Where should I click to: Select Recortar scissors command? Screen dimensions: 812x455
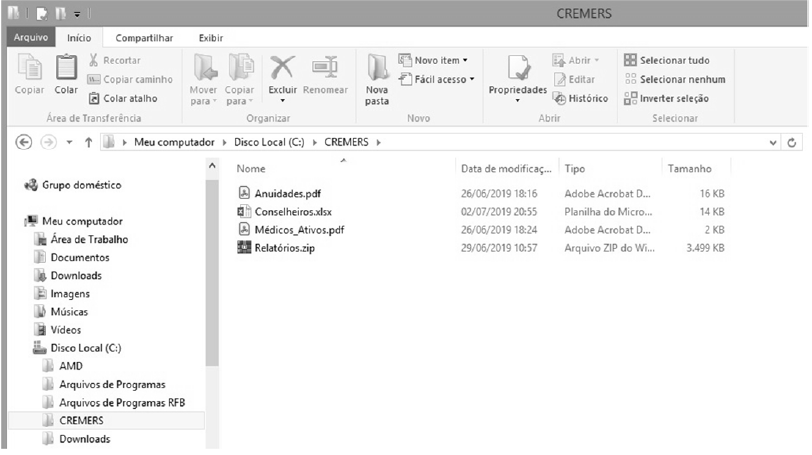pyautogui.click(x=115, y=60)
